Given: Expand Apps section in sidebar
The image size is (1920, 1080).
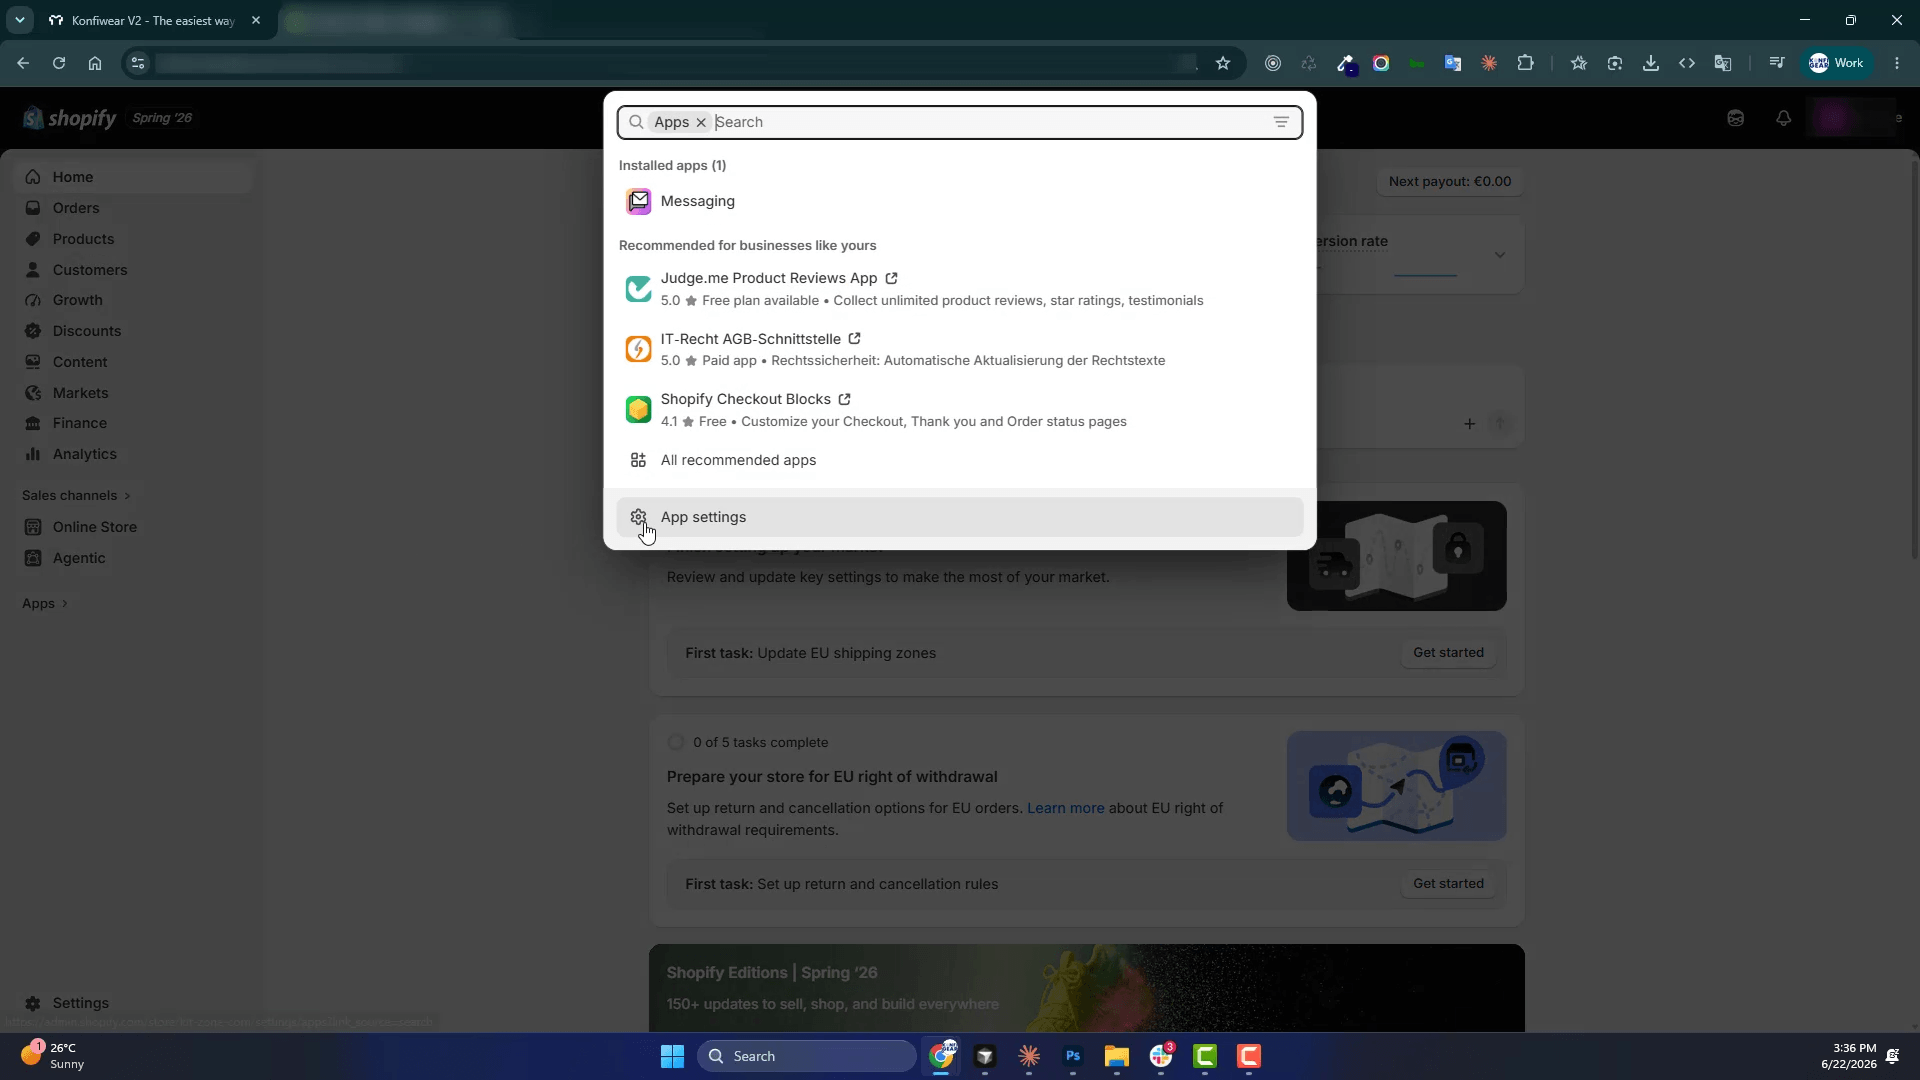Looking at the screenshot, I should pyautogui.click(x=45, y=603).
